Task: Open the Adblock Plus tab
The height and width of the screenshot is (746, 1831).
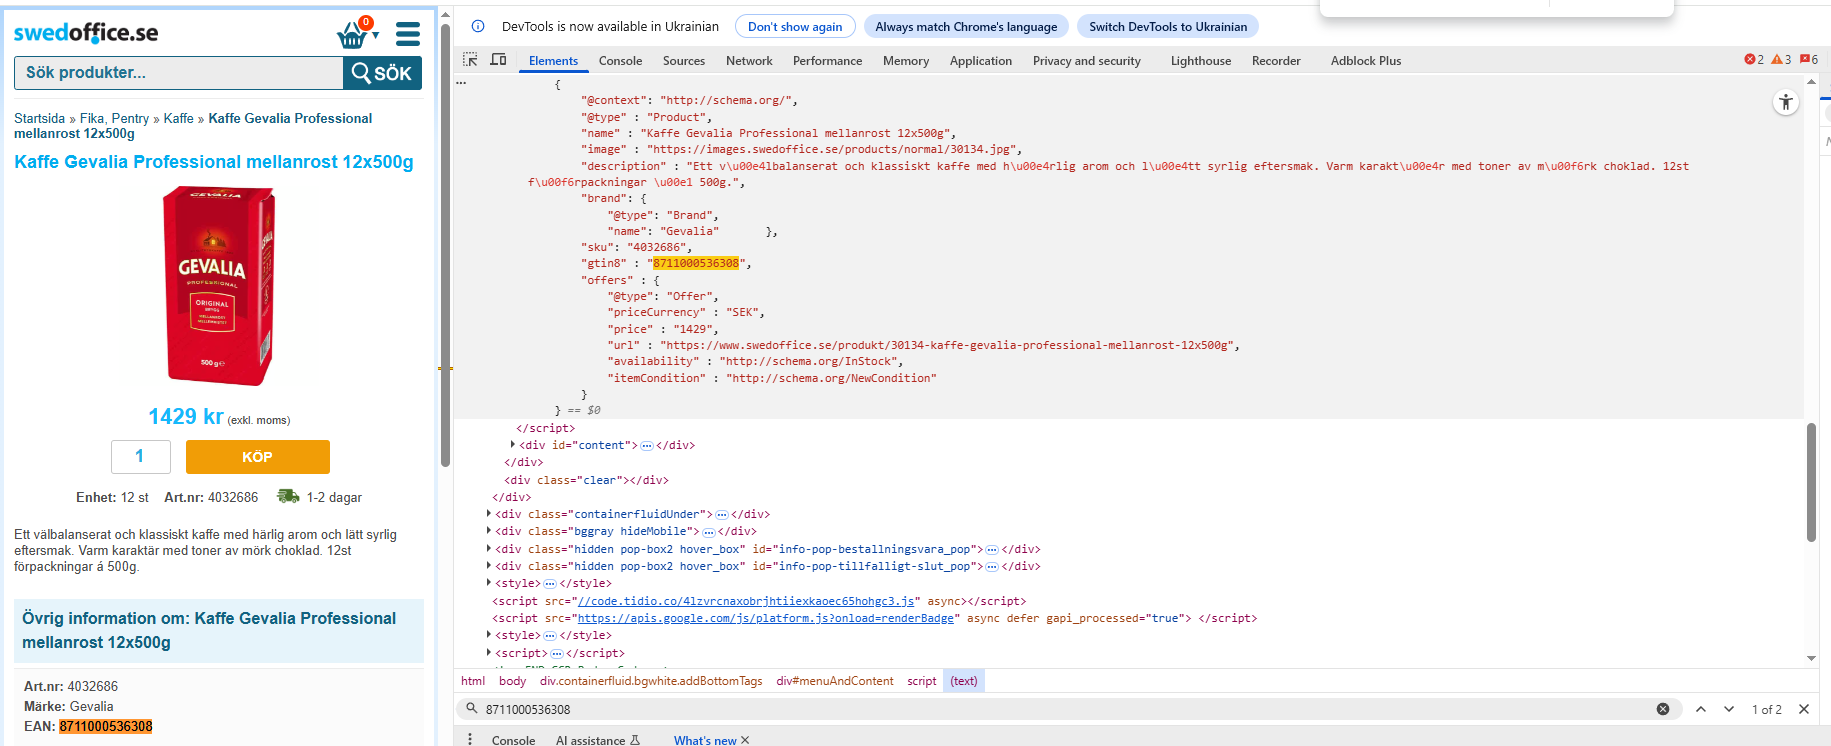Action: tap(1366, 61)
